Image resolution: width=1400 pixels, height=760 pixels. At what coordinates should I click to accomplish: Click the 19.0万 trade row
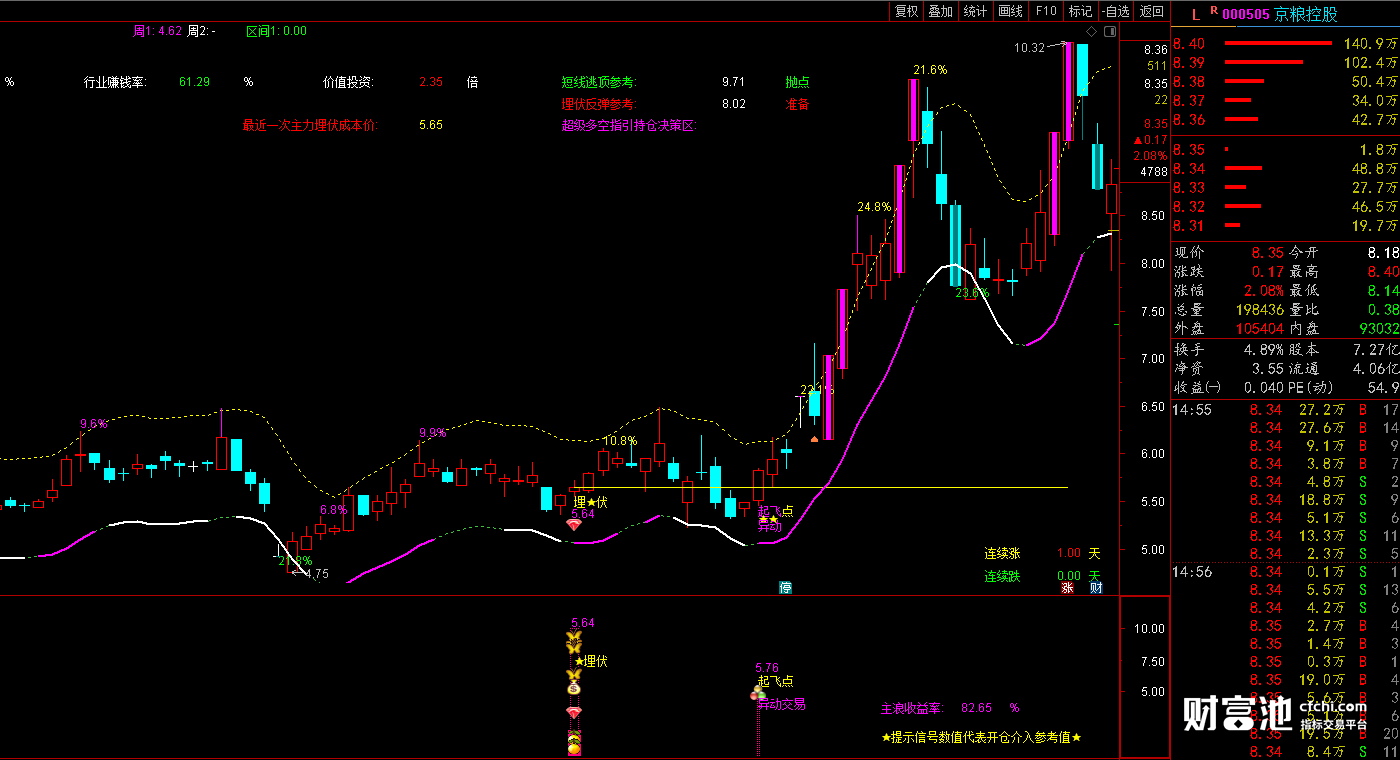click(x=1285, y=680)
